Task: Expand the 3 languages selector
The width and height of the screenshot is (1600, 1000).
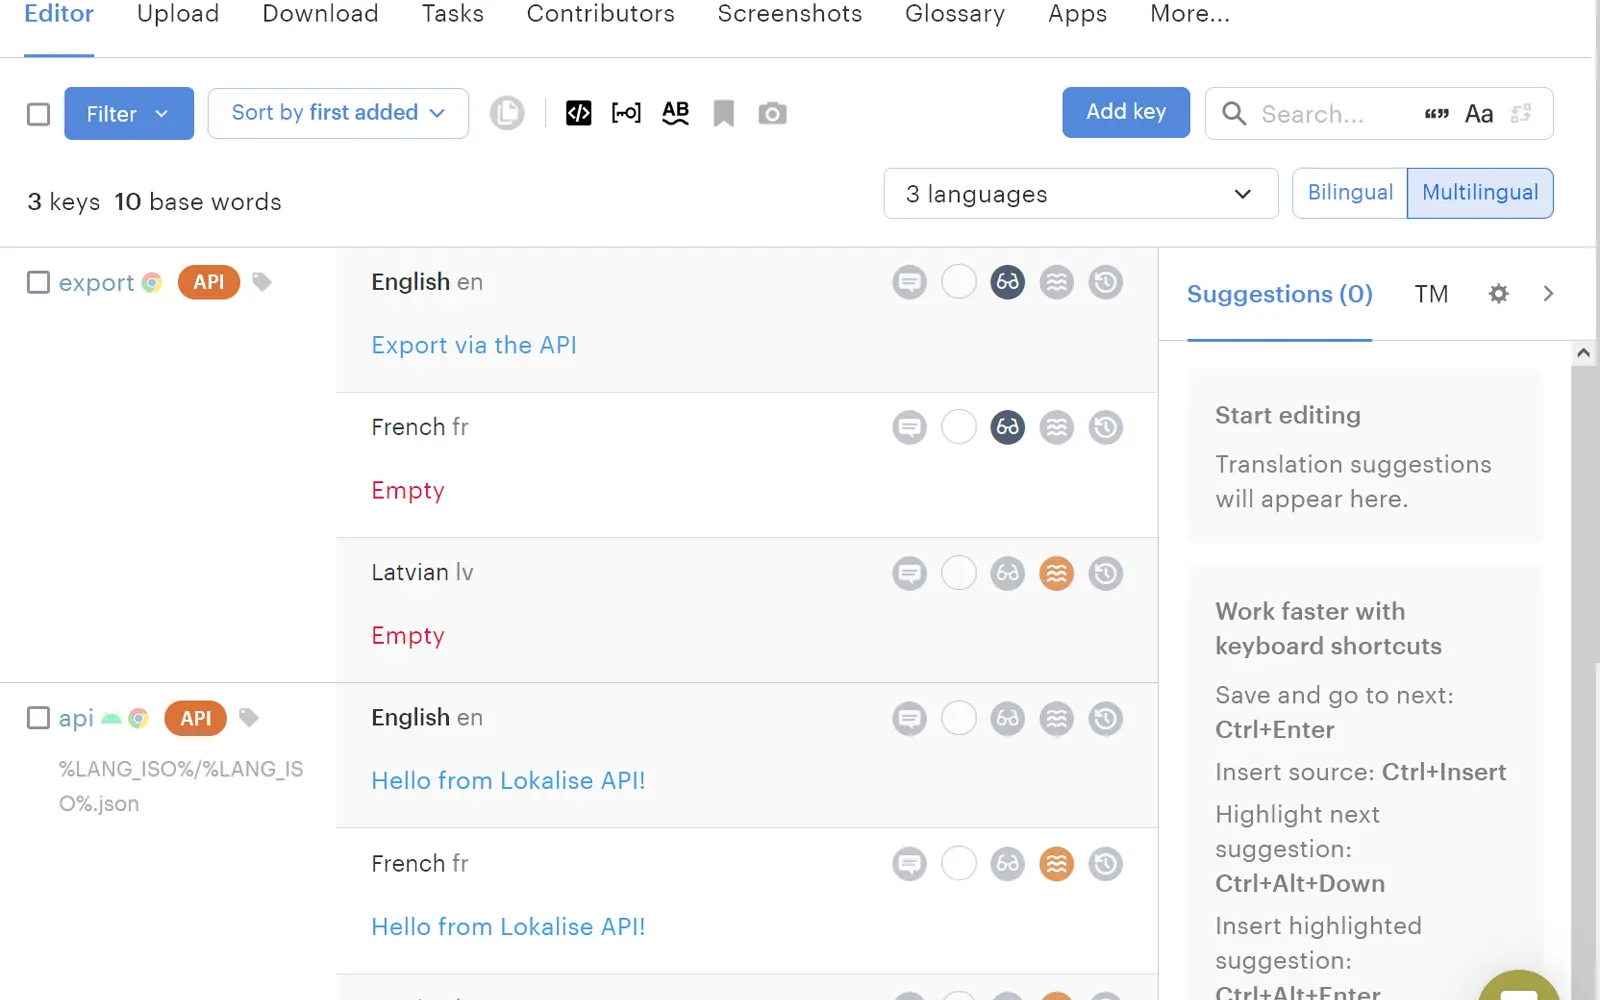Action: point(1081,193)
